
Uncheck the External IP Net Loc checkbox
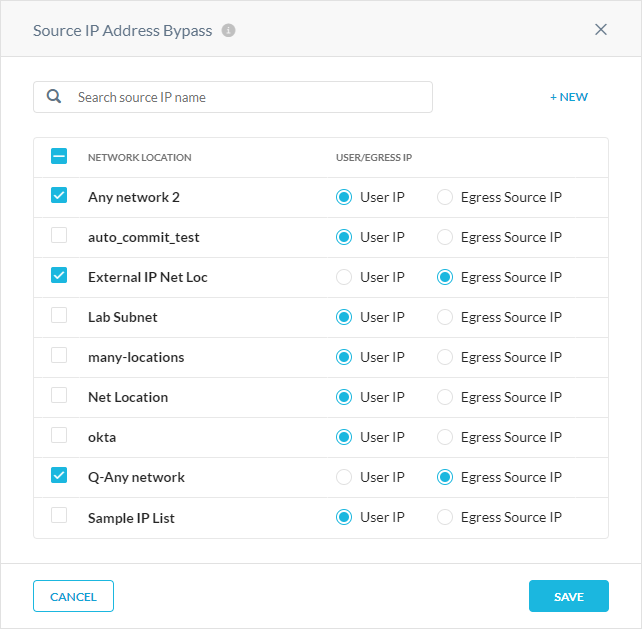click(59, 276)
